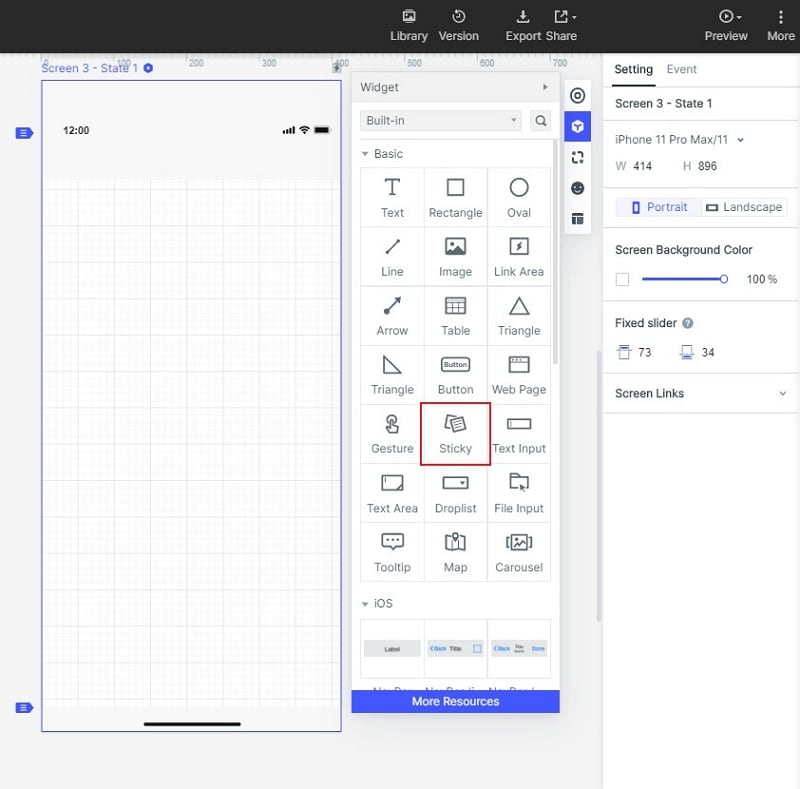Edit the bottom fixed slider value 34
This screenshot has height=789, width=800.
tap(708, 353)
